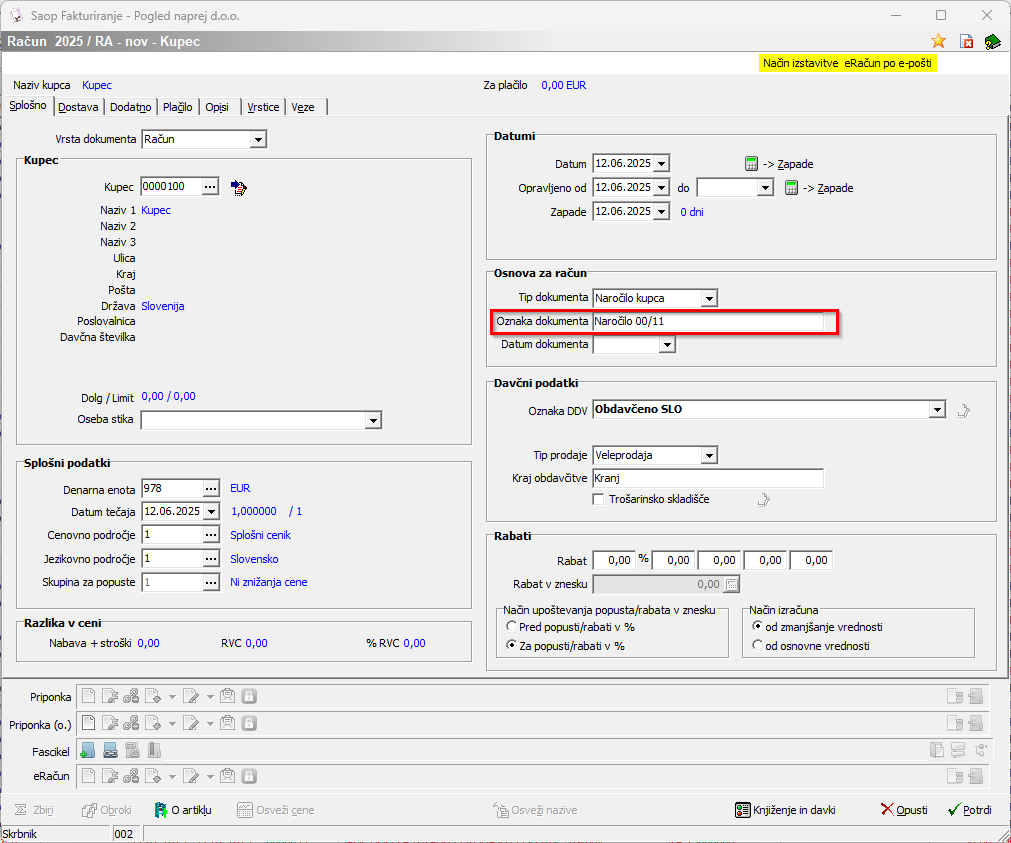Expand the Tip prodaje dropdown

click(x=709, y=456)
